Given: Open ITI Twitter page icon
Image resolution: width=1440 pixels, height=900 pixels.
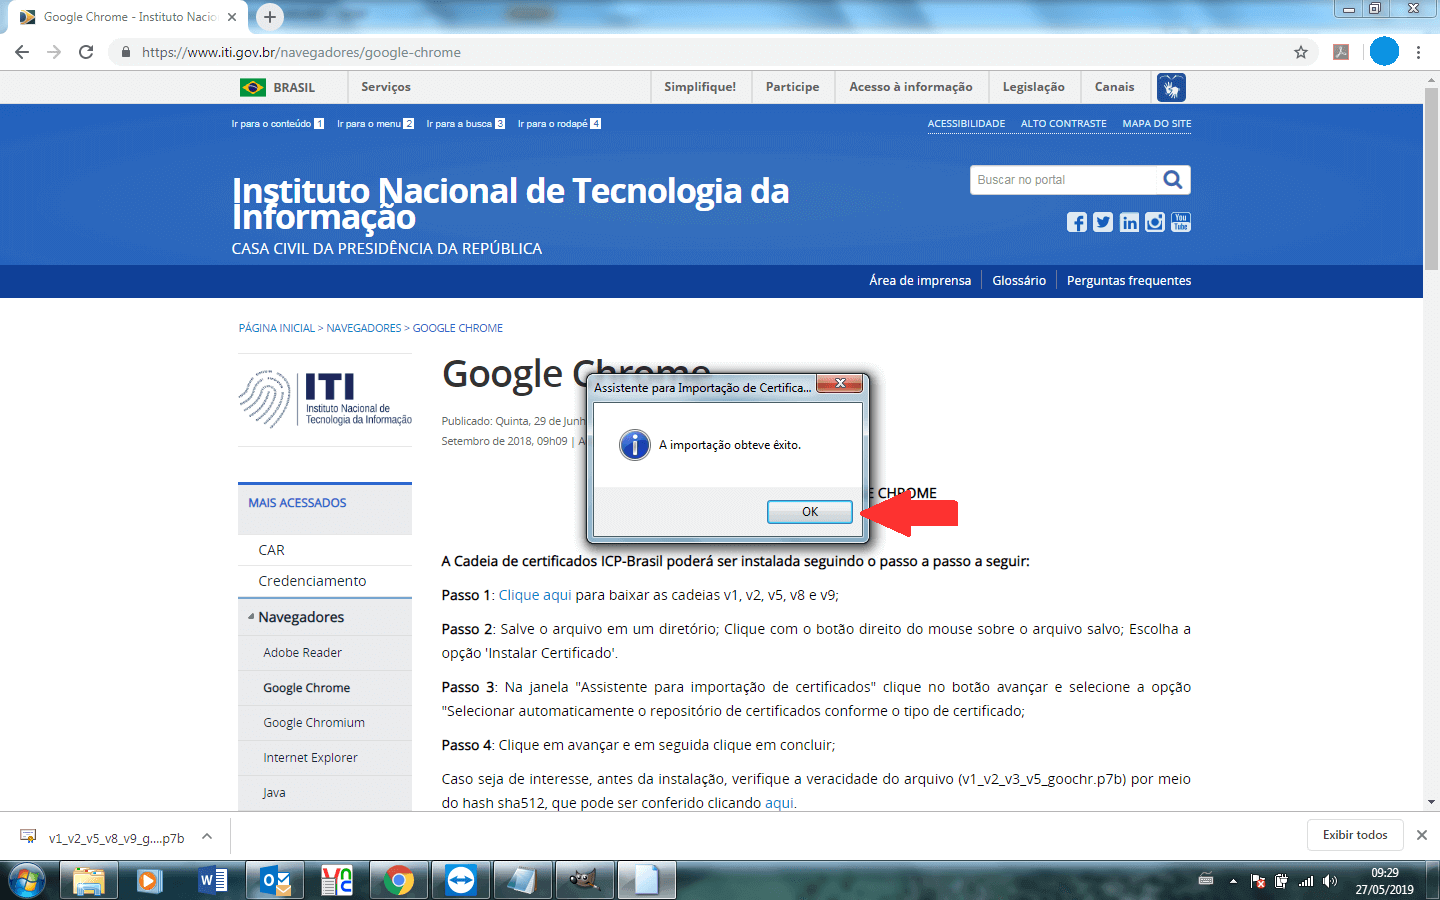Looking at the screenshot, I should [x=1102, y=222].
